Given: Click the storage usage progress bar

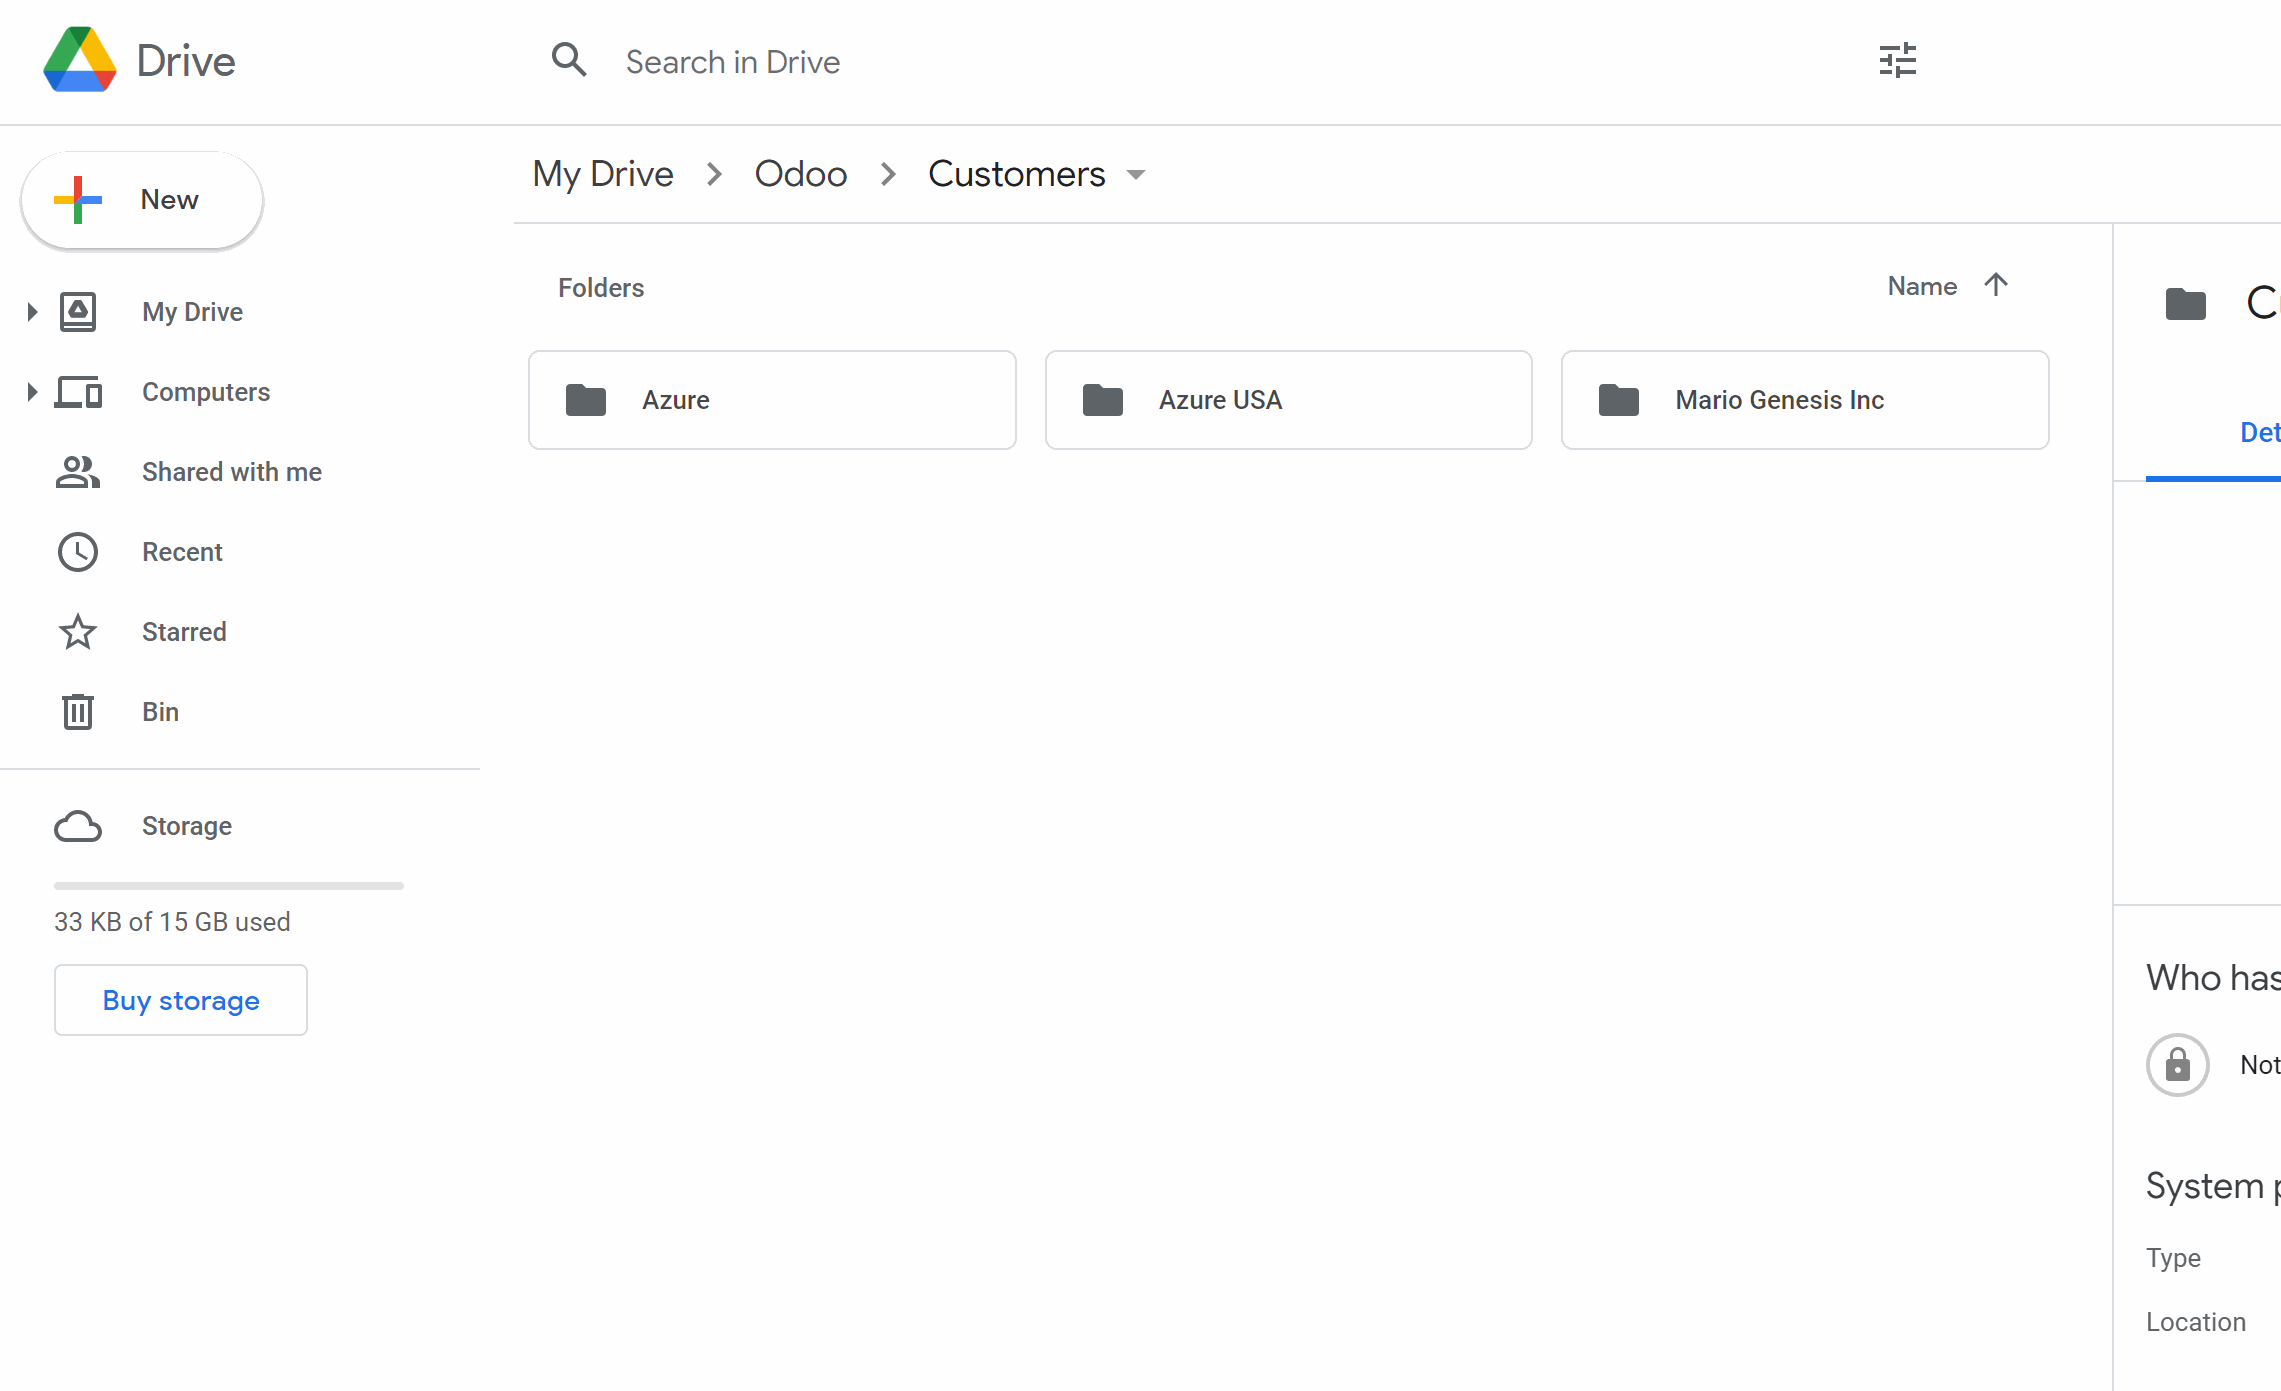Looking at the screenshot, I should (229, 886).
